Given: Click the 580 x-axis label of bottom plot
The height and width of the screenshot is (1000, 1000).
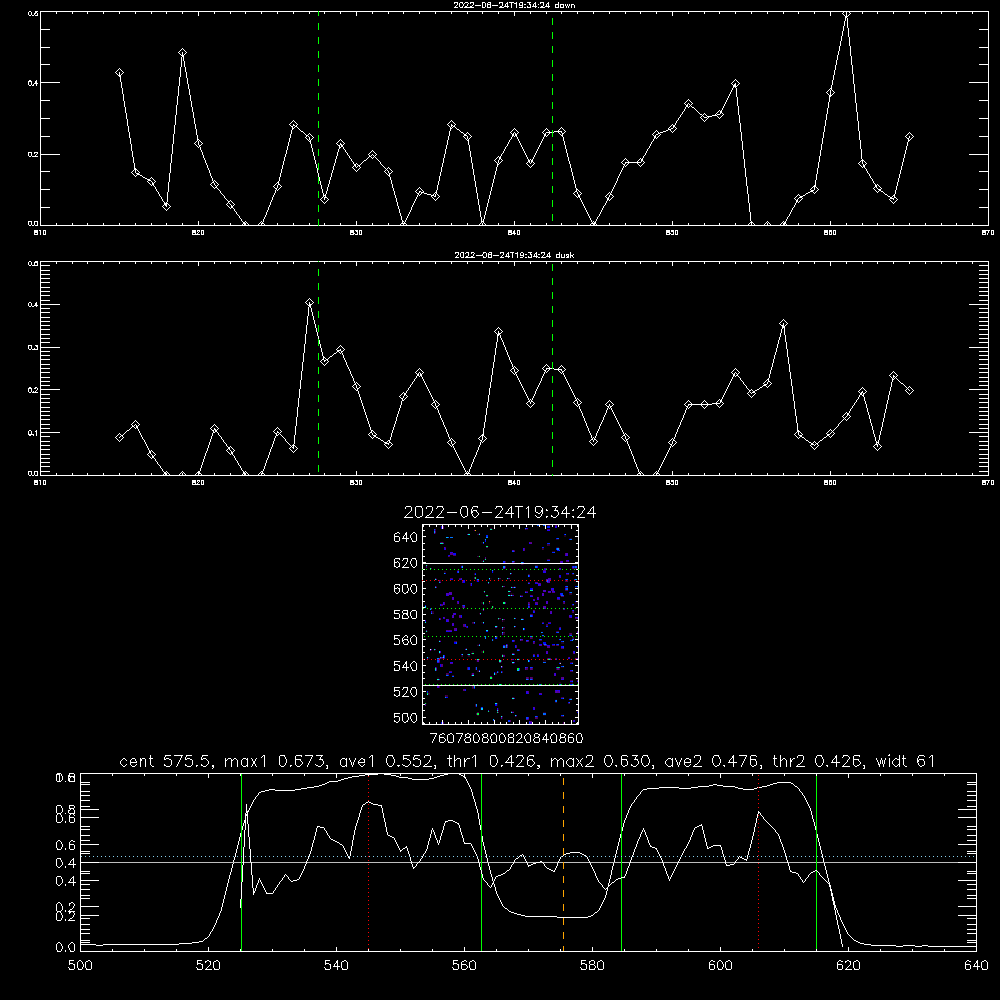Looking at the screenshot, I should coord(592,965).
